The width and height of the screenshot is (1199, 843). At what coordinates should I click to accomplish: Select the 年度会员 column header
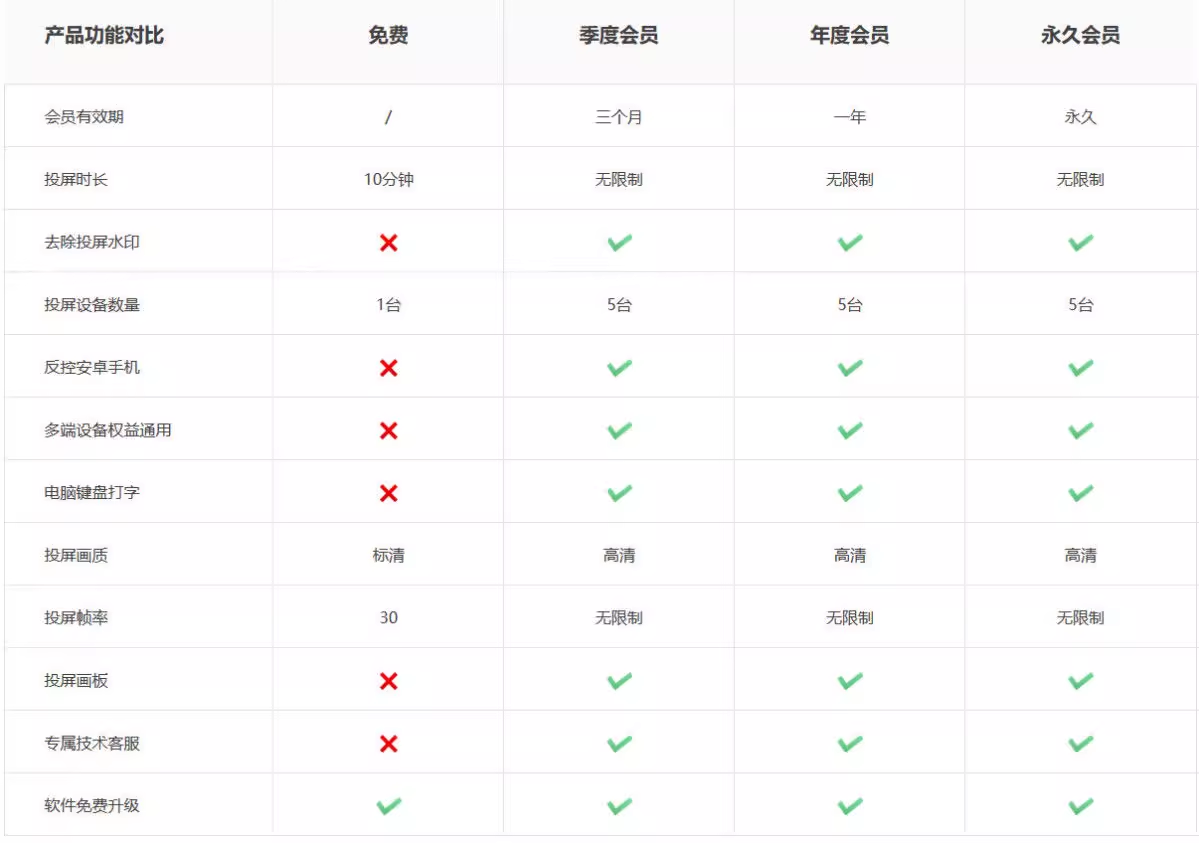click(850, 36)
